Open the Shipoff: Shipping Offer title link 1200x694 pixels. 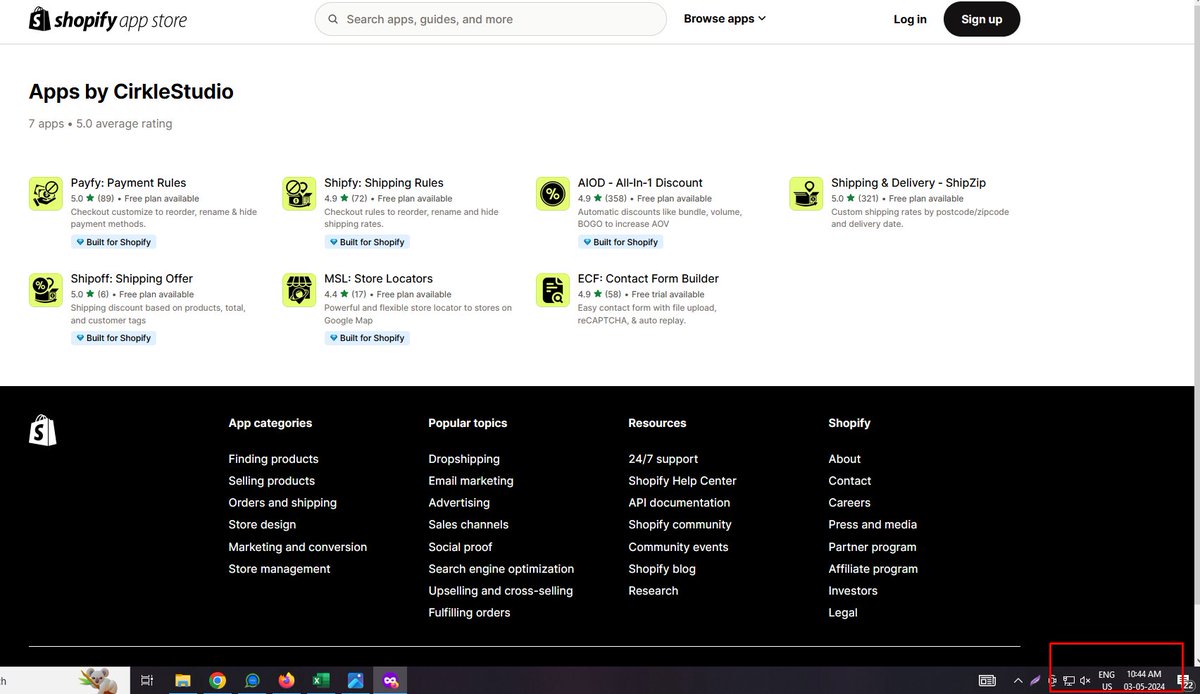click(132, 279)
